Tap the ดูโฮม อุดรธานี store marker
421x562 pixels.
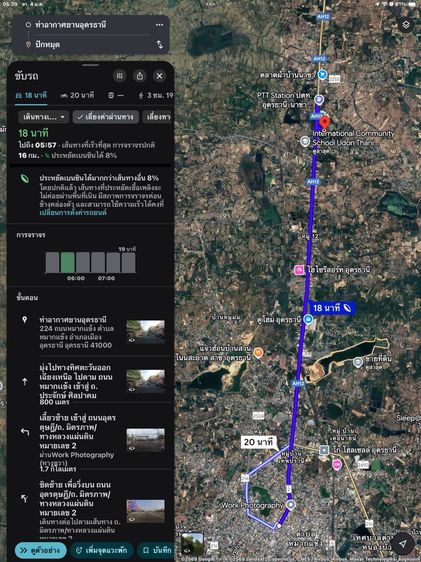pos(308,319)
